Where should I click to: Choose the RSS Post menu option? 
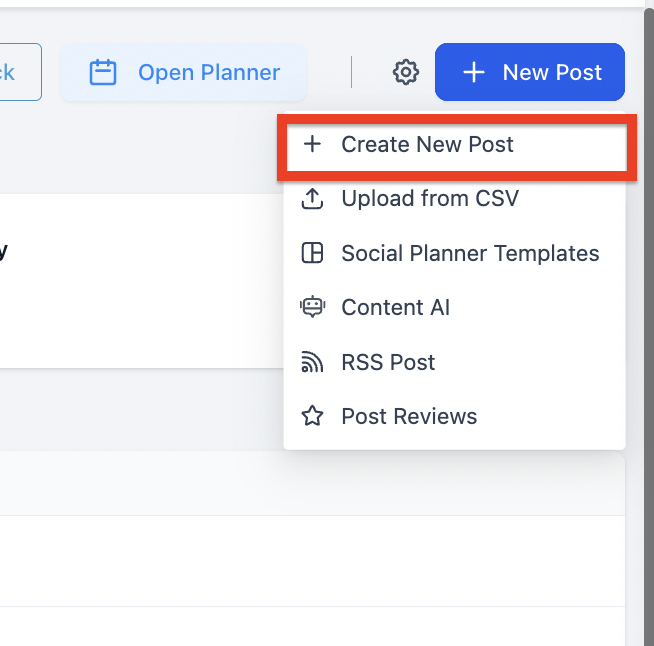[388, 362]
